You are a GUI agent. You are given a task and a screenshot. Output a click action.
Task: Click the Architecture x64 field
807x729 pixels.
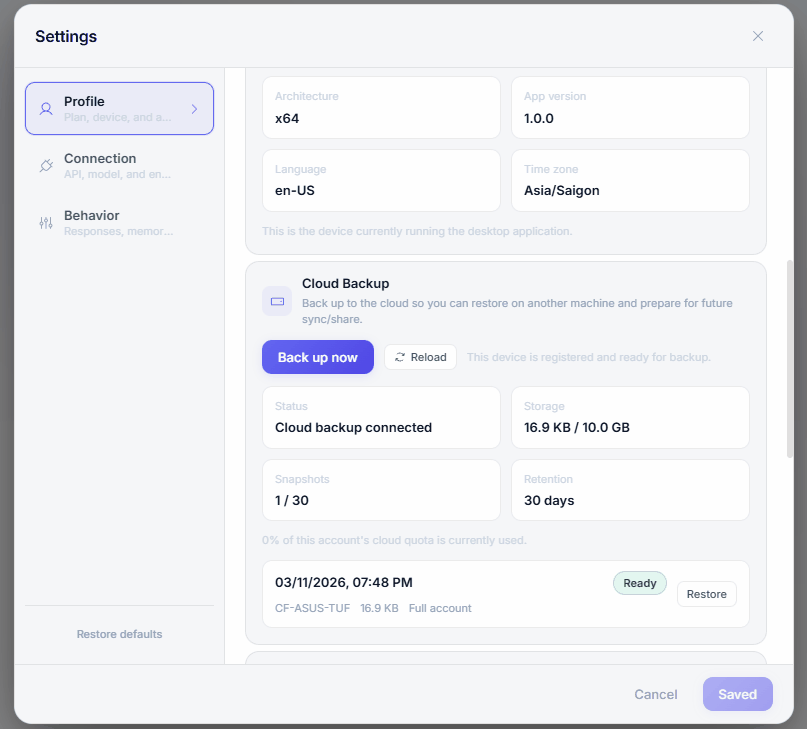pyautogui.click(x=381, y=108)
